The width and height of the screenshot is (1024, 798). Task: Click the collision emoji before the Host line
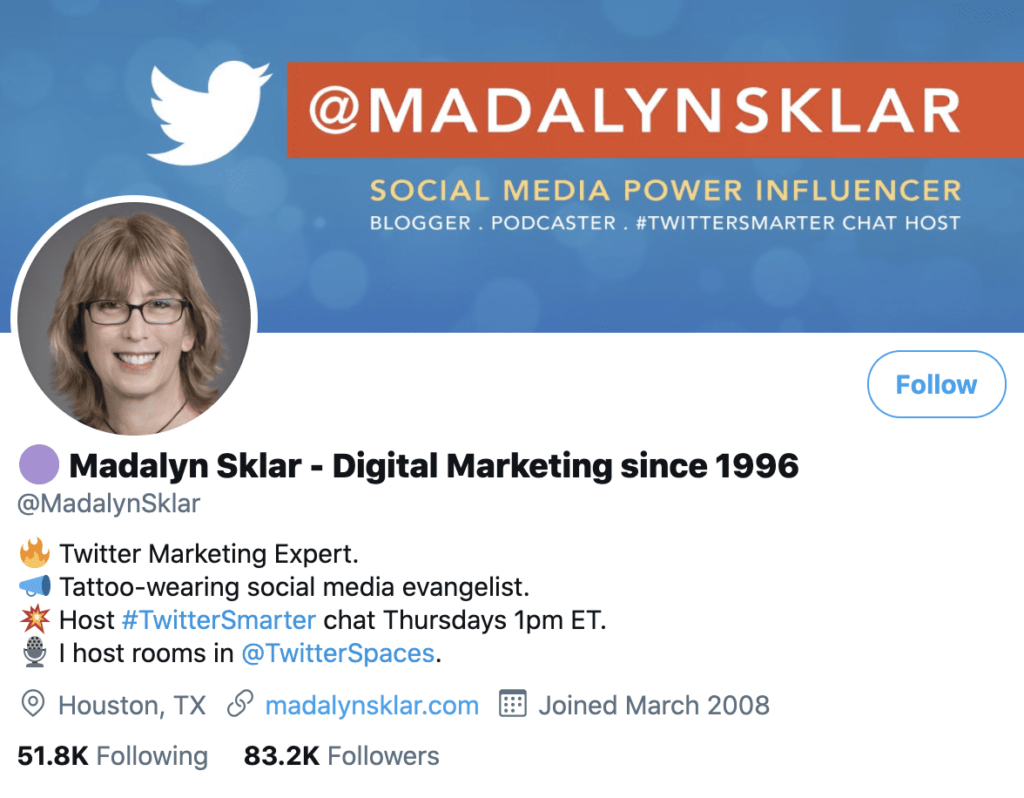pyautogui.click(x=33, y=619)
